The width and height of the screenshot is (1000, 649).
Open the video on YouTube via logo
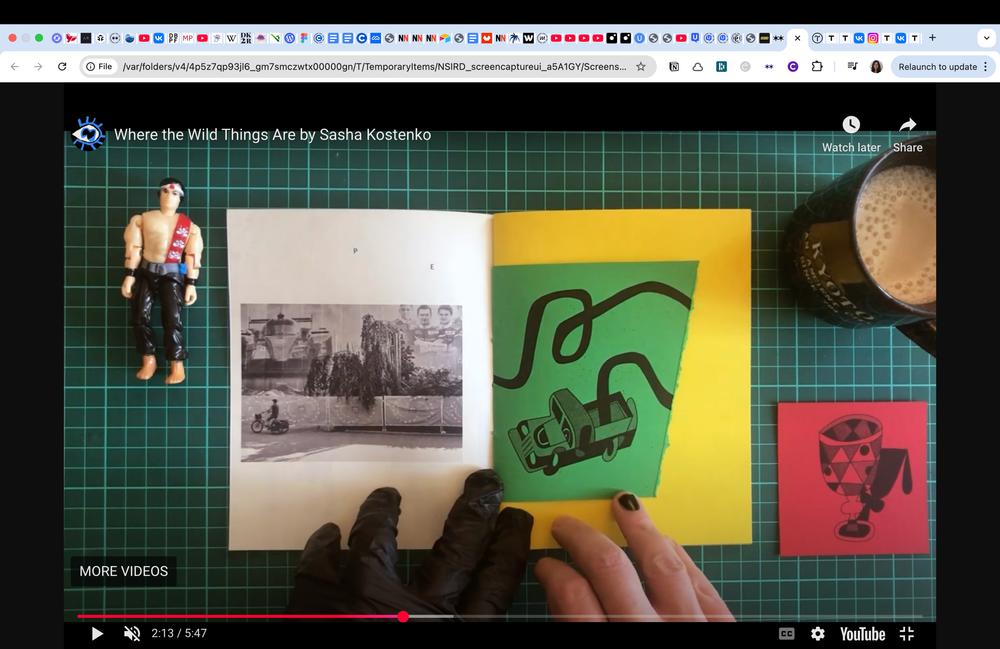pos(862,634)
